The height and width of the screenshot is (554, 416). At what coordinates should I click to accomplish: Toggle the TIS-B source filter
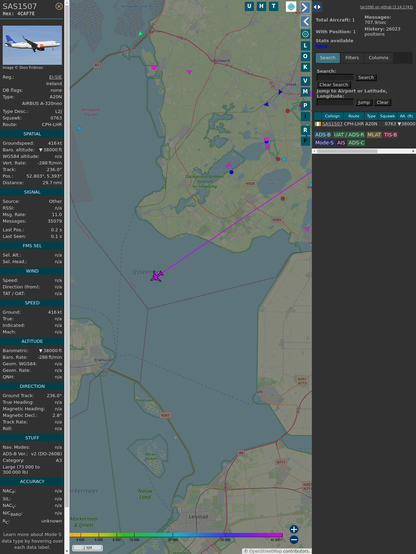(x=390, y=135)
